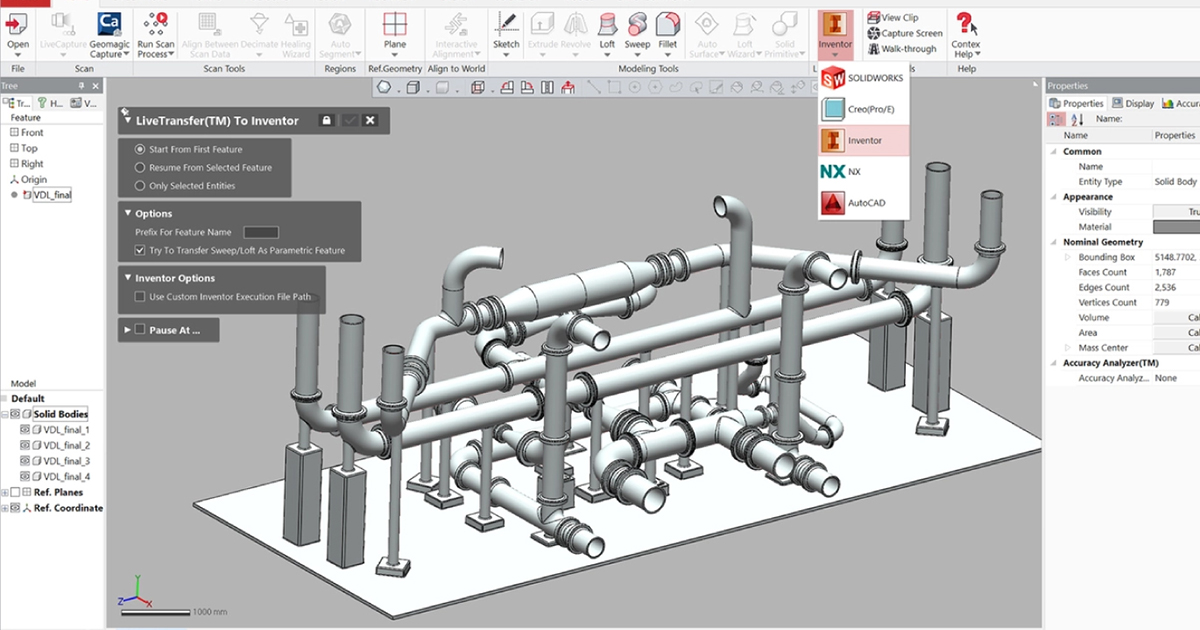Select the Geomagic Capture tool

[x=110, y=25]
